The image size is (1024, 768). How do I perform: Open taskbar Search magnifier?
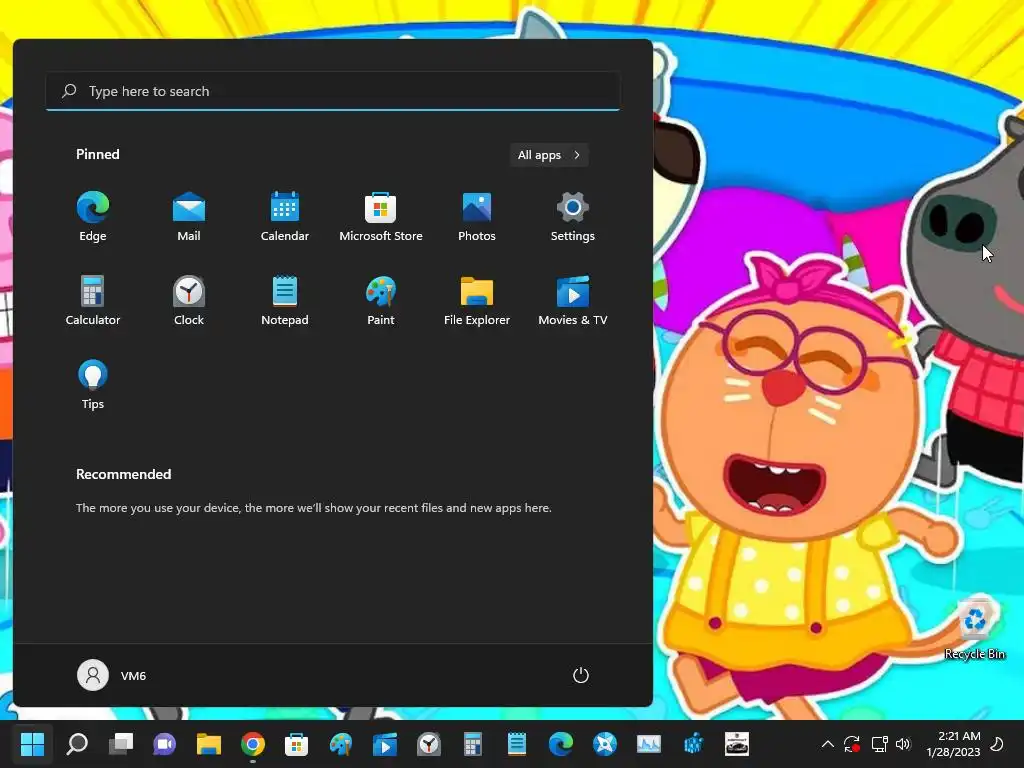click(x=77, y=744)
